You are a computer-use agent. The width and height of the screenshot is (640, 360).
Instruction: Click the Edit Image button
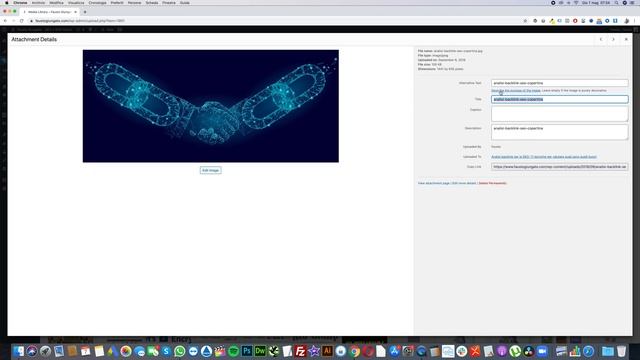[211, 170]
